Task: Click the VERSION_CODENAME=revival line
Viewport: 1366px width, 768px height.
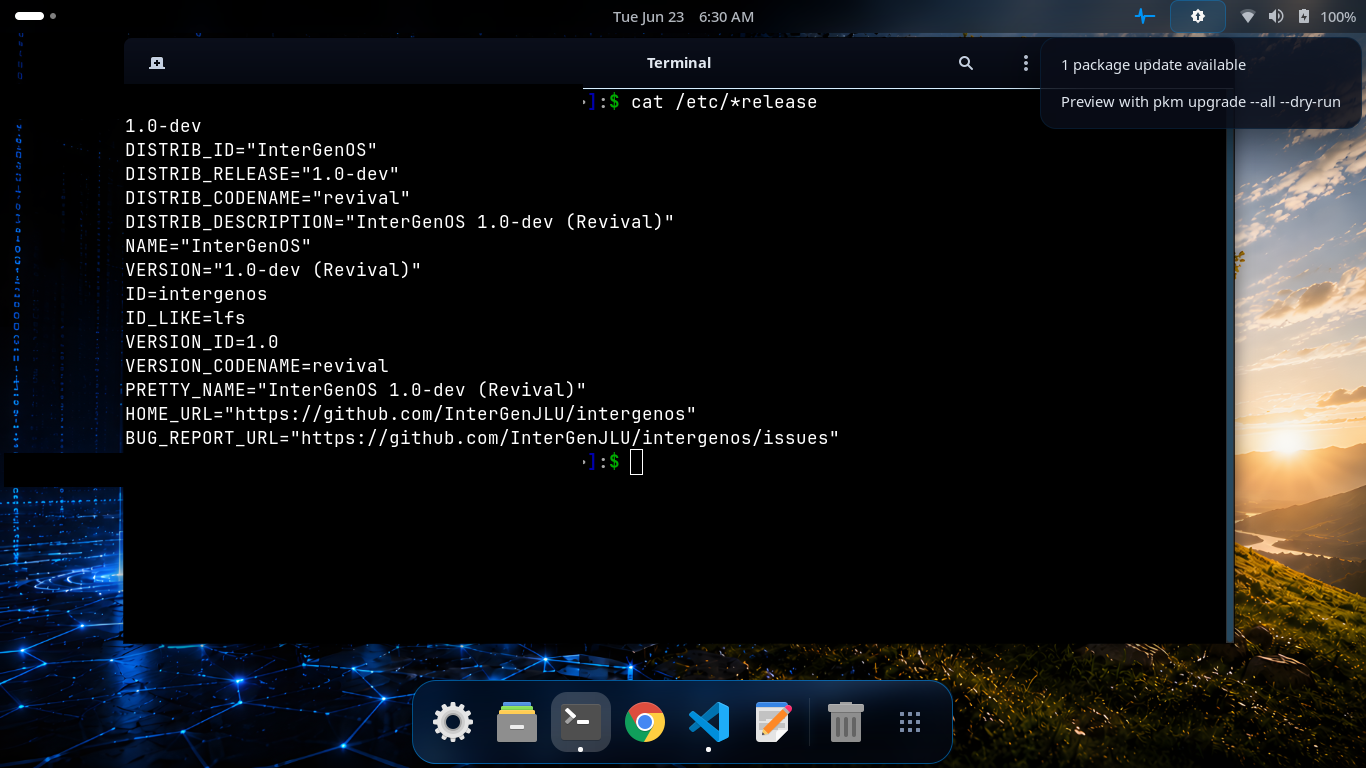Action: point(257,366)
